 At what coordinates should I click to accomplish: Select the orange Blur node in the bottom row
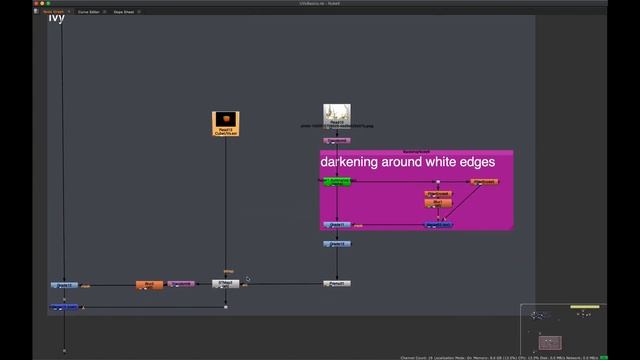tap(149, 284)
